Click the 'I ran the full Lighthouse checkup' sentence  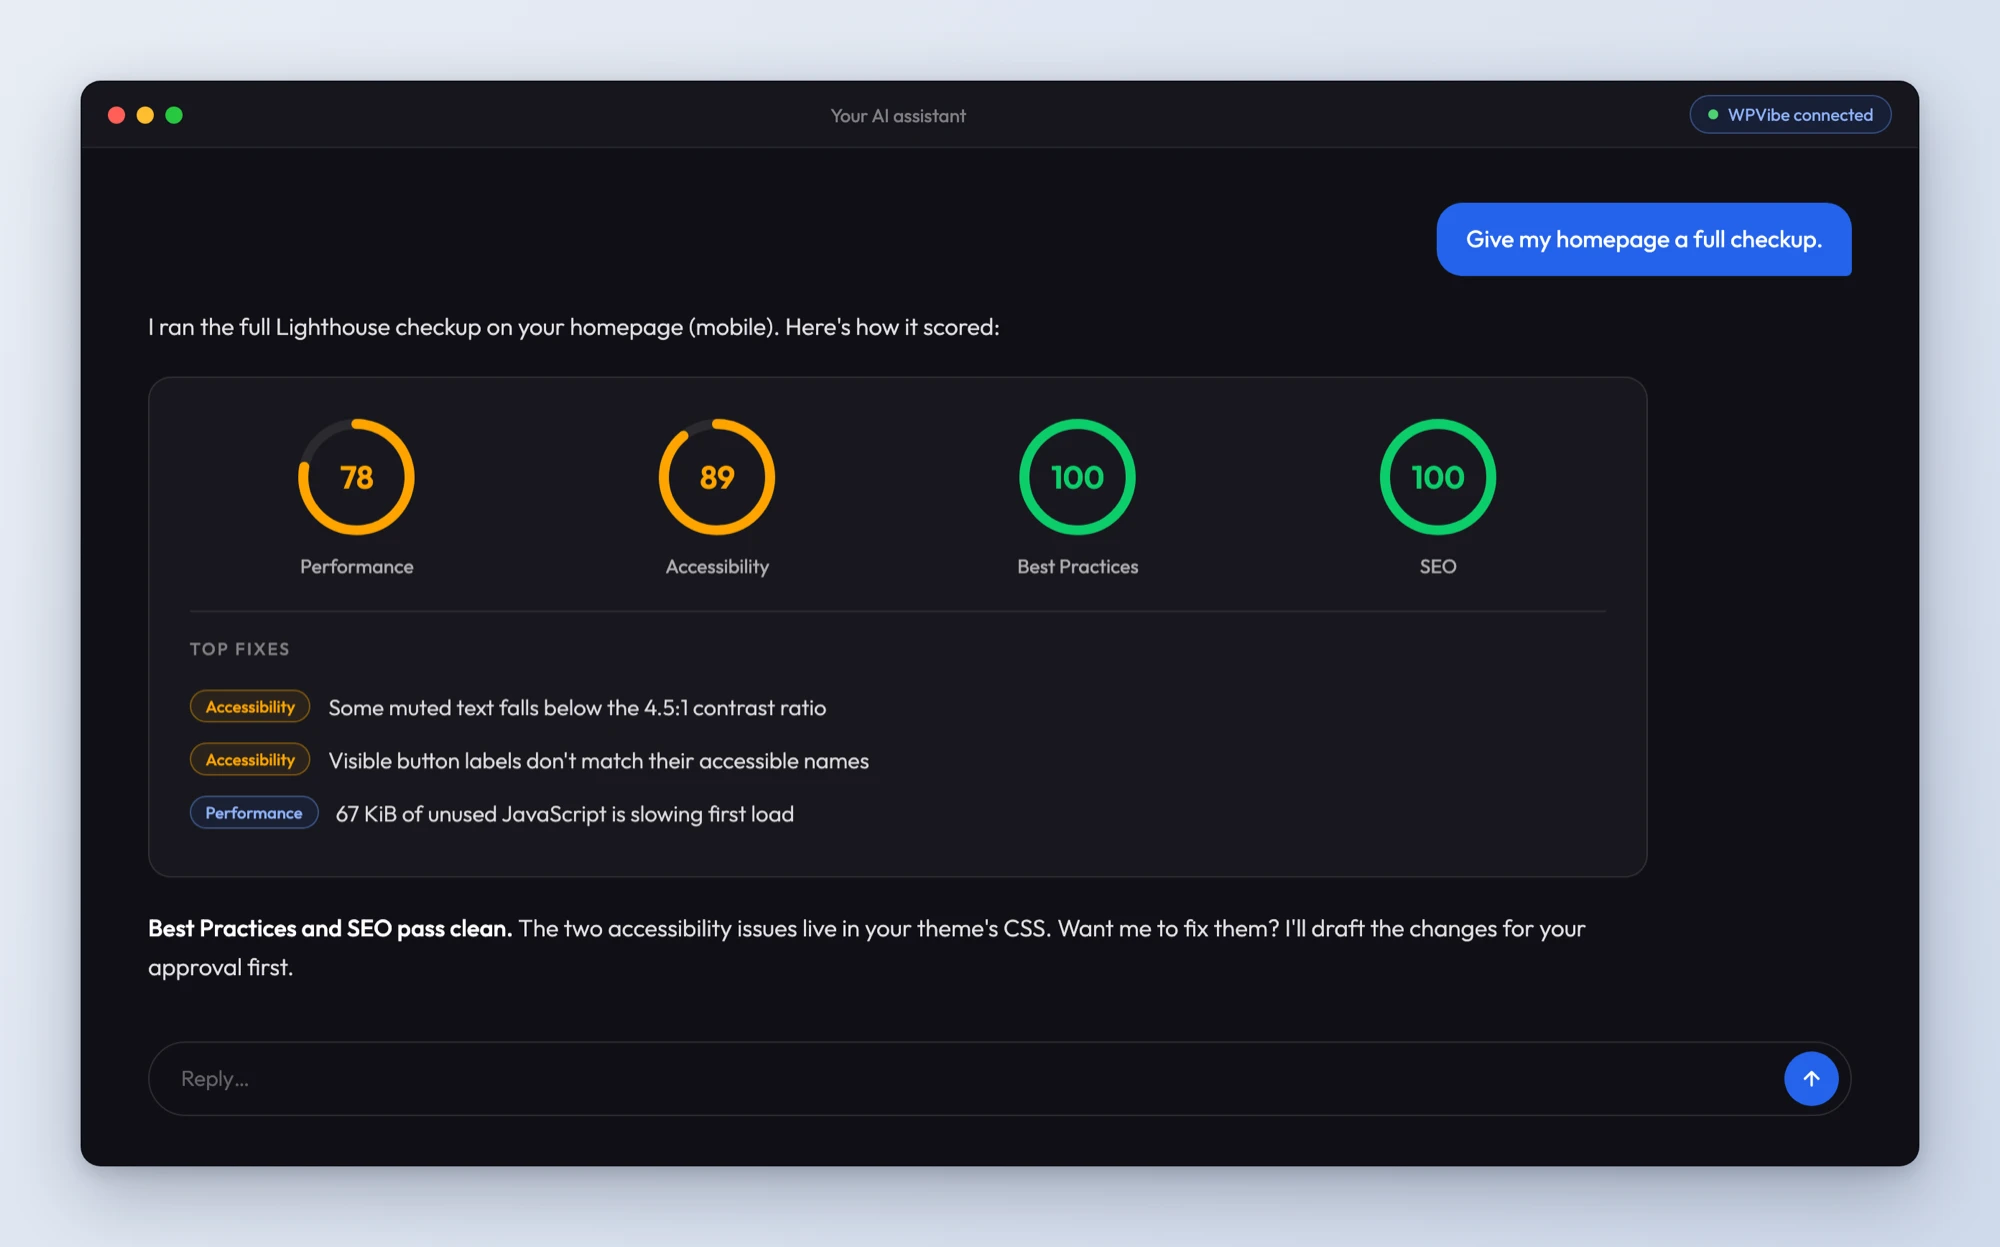[574, 327]
